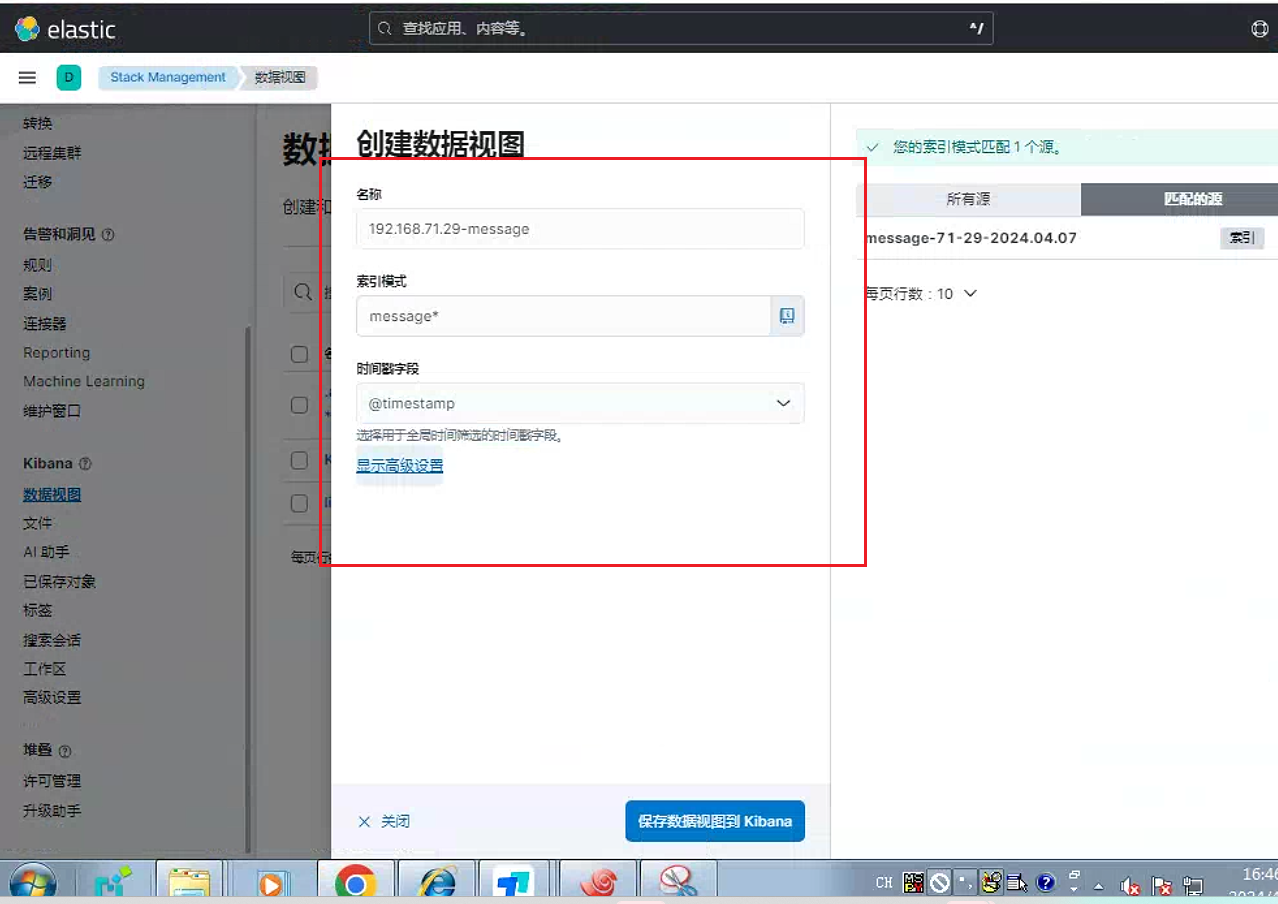
Task: Open Reporting in the sidebar
Action: pyautogui.click(x=56, y=352)
